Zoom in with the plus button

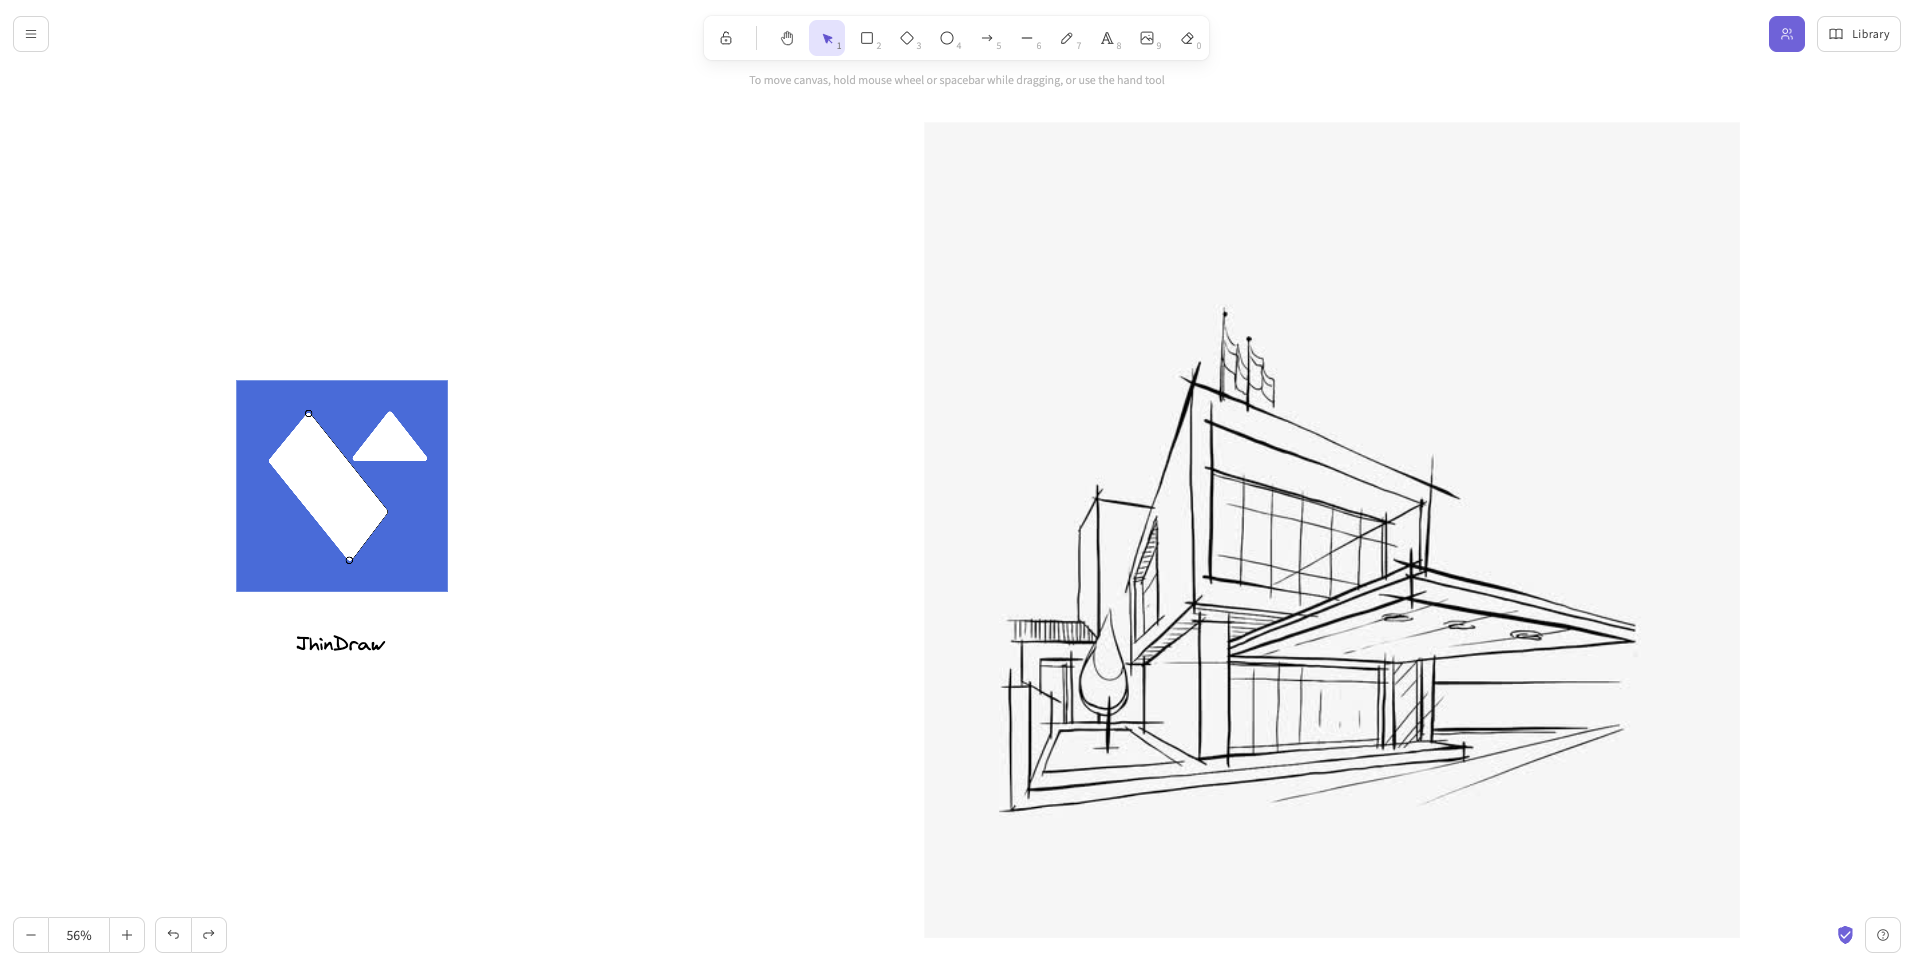click(127, 935)
